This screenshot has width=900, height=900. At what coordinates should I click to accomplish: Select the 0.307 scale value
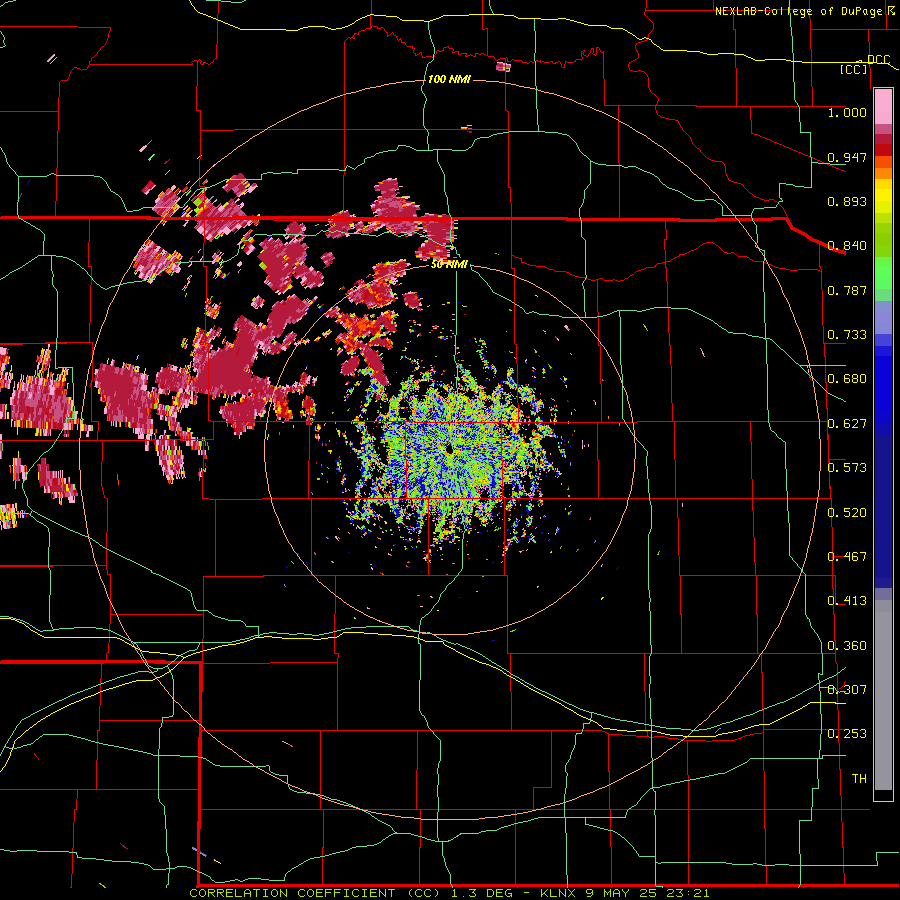pyautogui.click(x=847, y=690)
